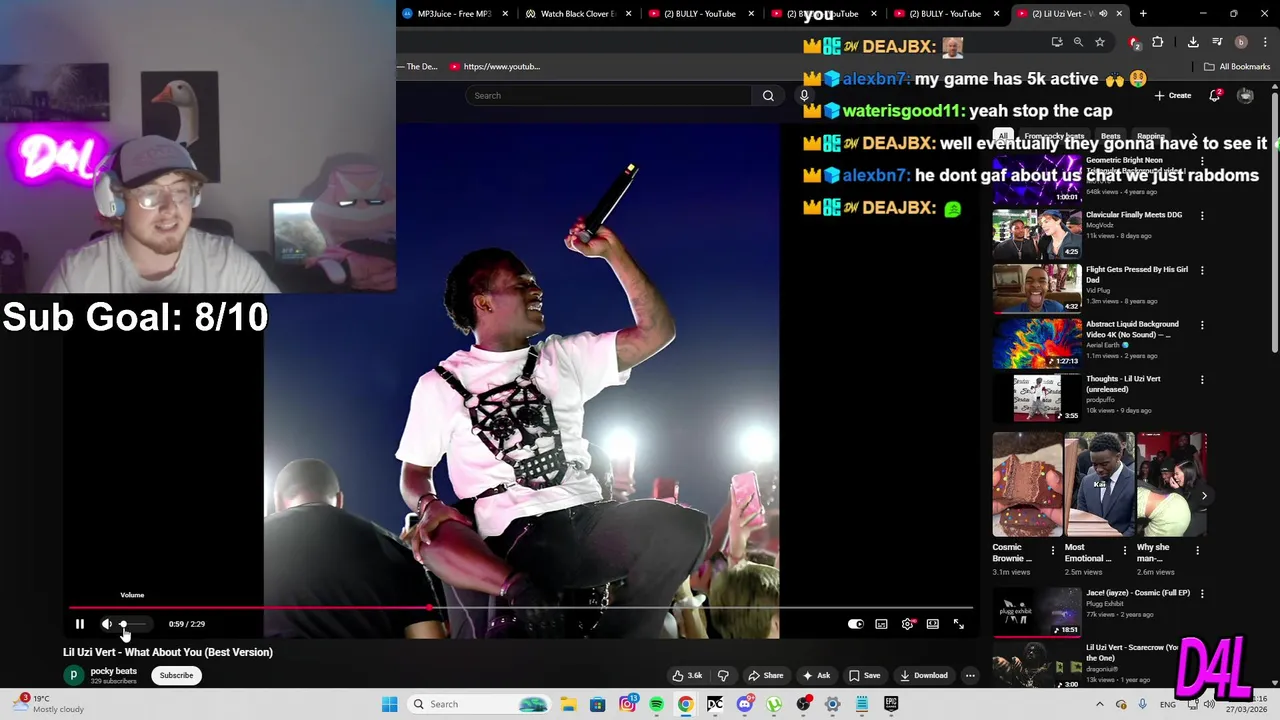Open Thoughts - Lil Uzi Vert (unreleased)

(1037, 398)
